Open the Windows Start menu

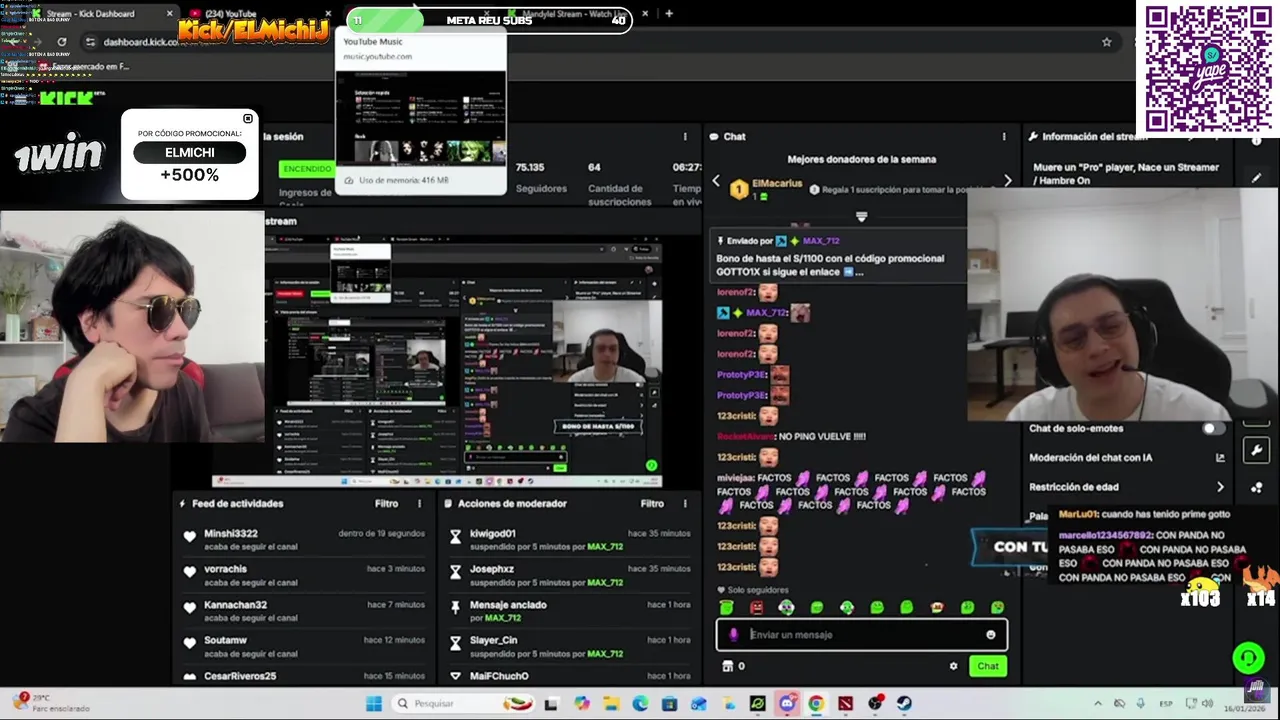pyautogui.click(x=373, y=703)
